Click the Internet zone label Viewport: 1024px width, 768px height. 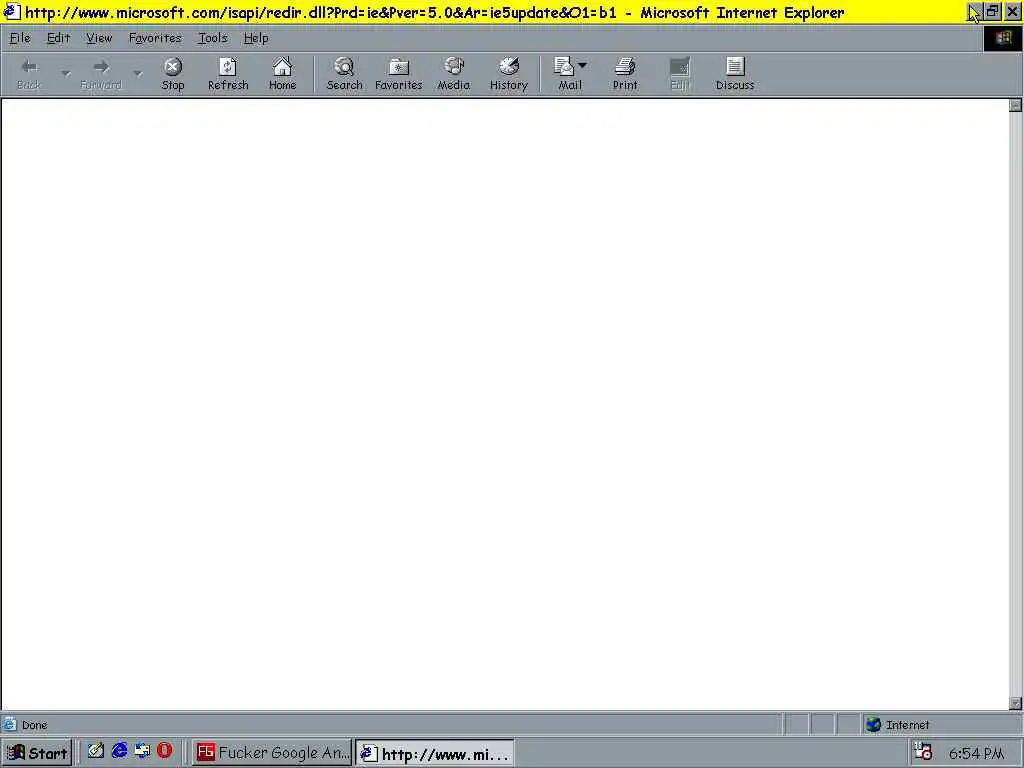(907, 725)
